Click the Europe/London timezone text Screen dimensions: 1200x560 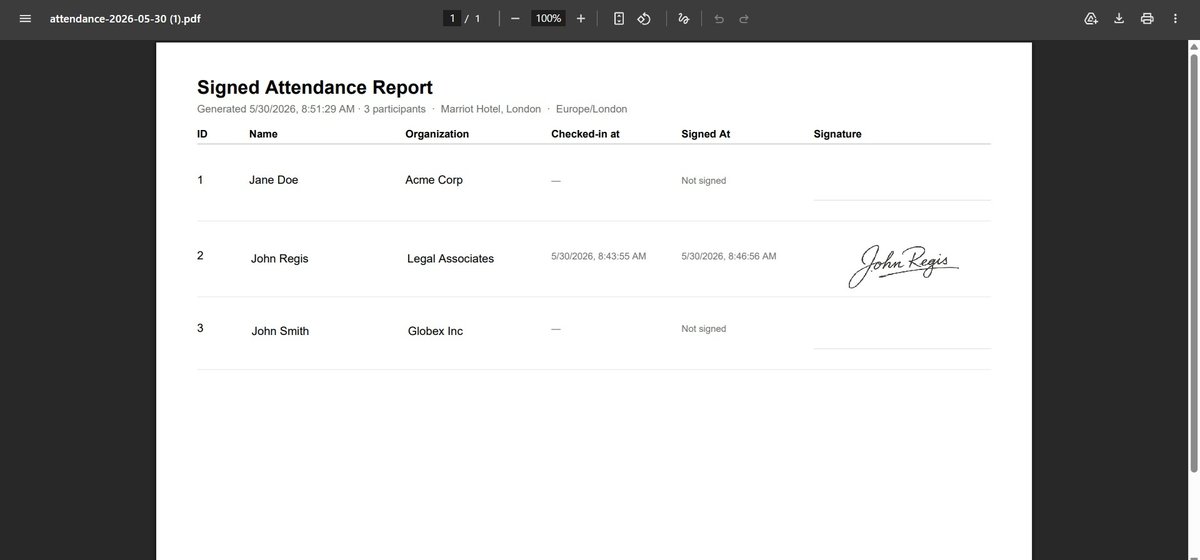tap(592, 109)
